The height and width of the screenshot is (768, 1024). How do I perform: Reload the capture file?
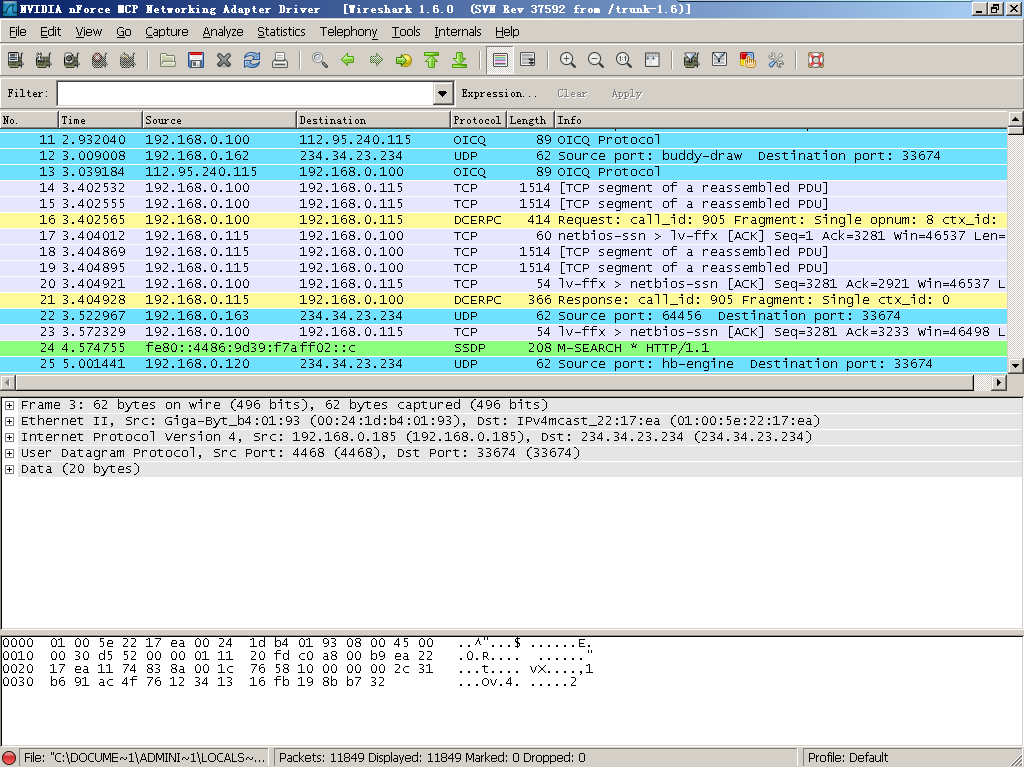tap(252, 60)
